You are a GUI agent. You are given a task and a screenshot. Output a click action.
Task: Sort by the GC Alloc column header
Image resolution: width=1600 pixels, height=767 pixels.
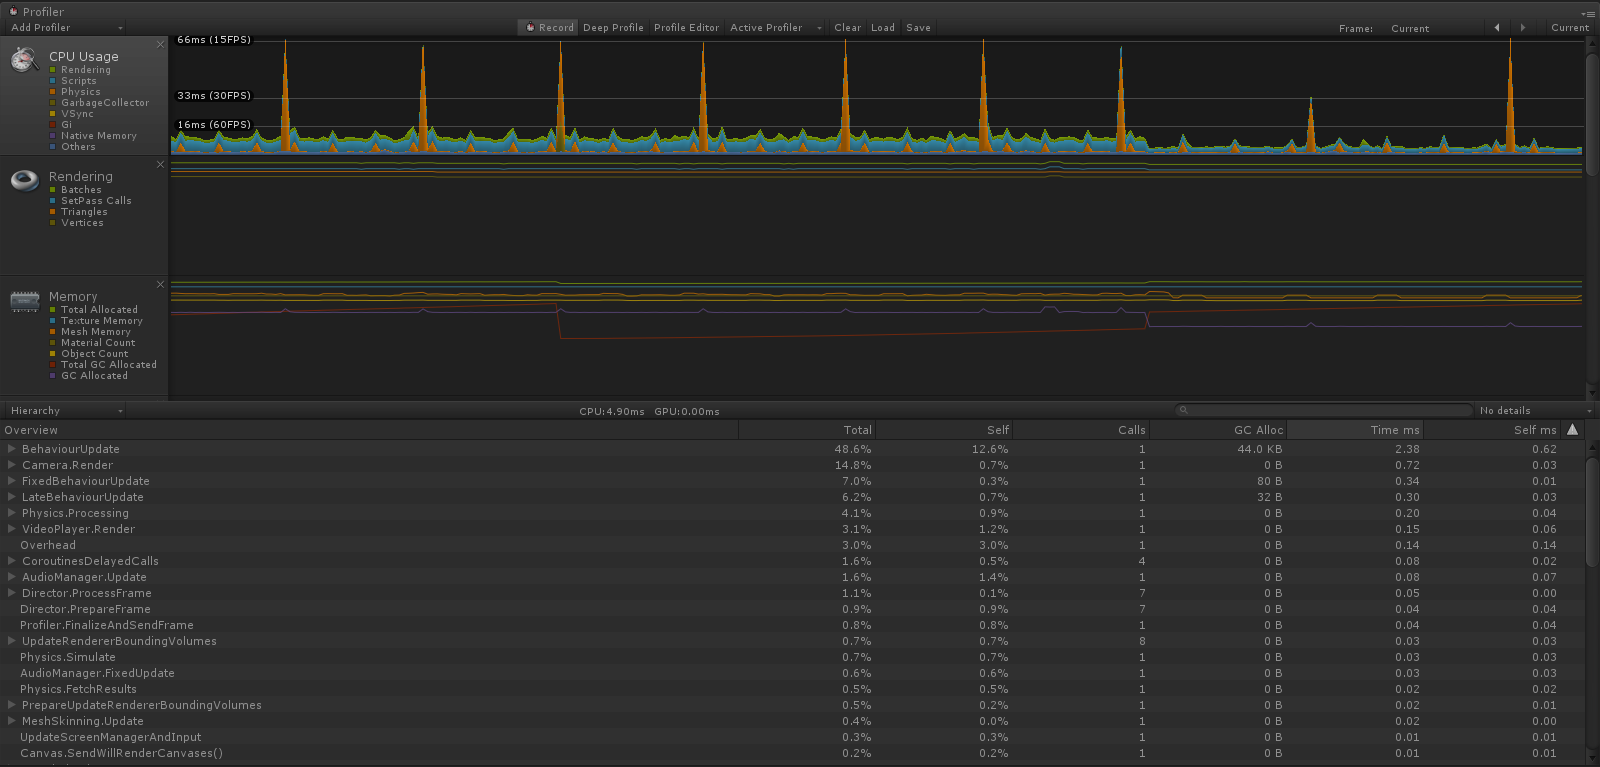(x=1218, y=430)
